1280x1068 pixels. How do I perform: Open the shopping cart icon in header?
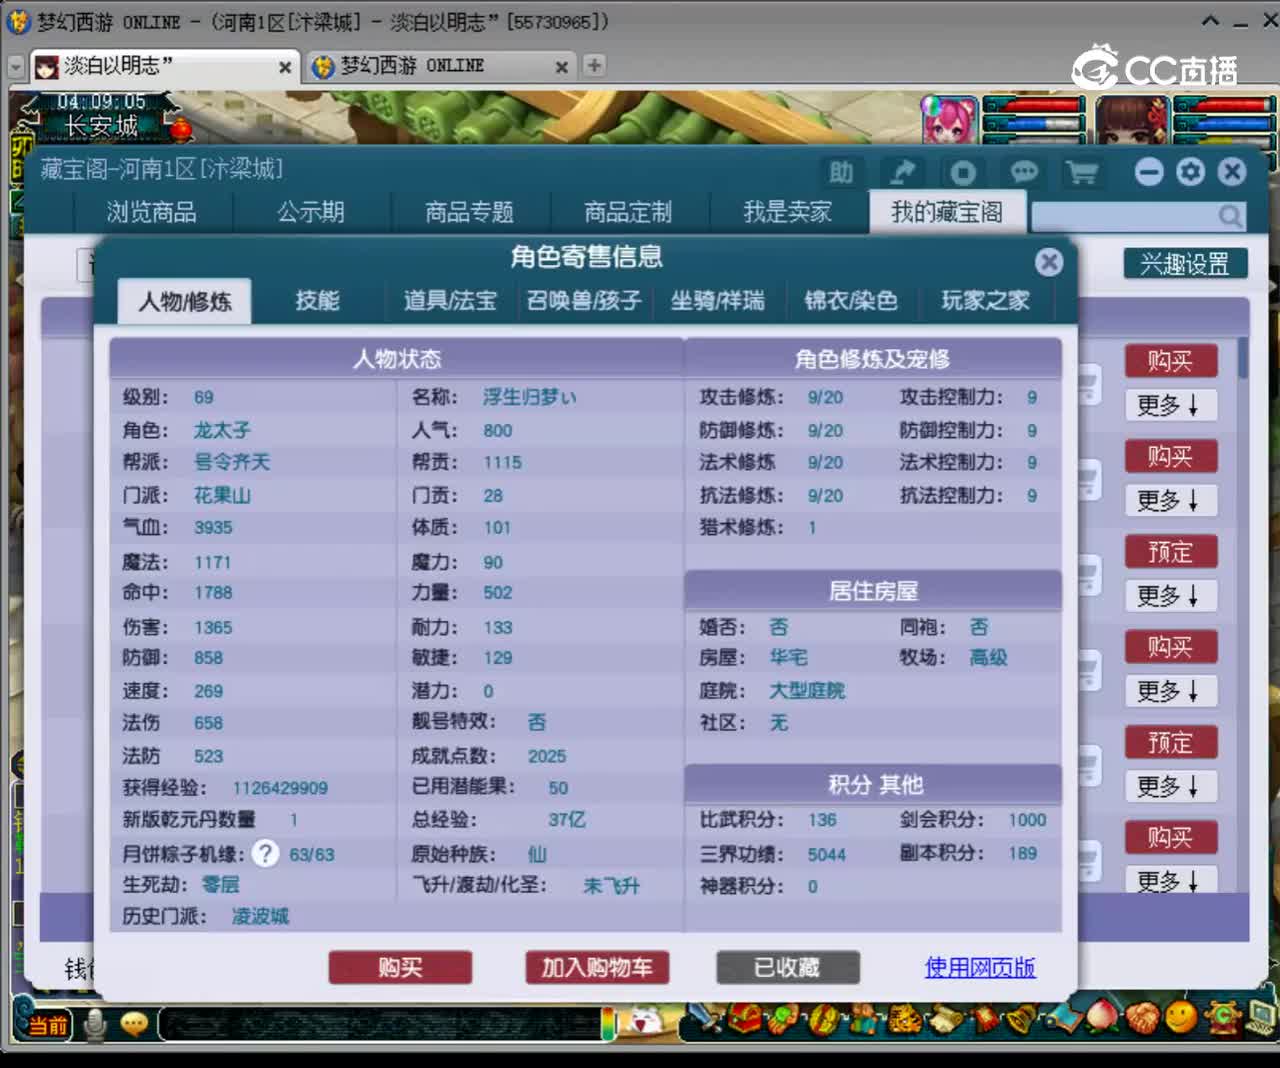[1082, 173]
